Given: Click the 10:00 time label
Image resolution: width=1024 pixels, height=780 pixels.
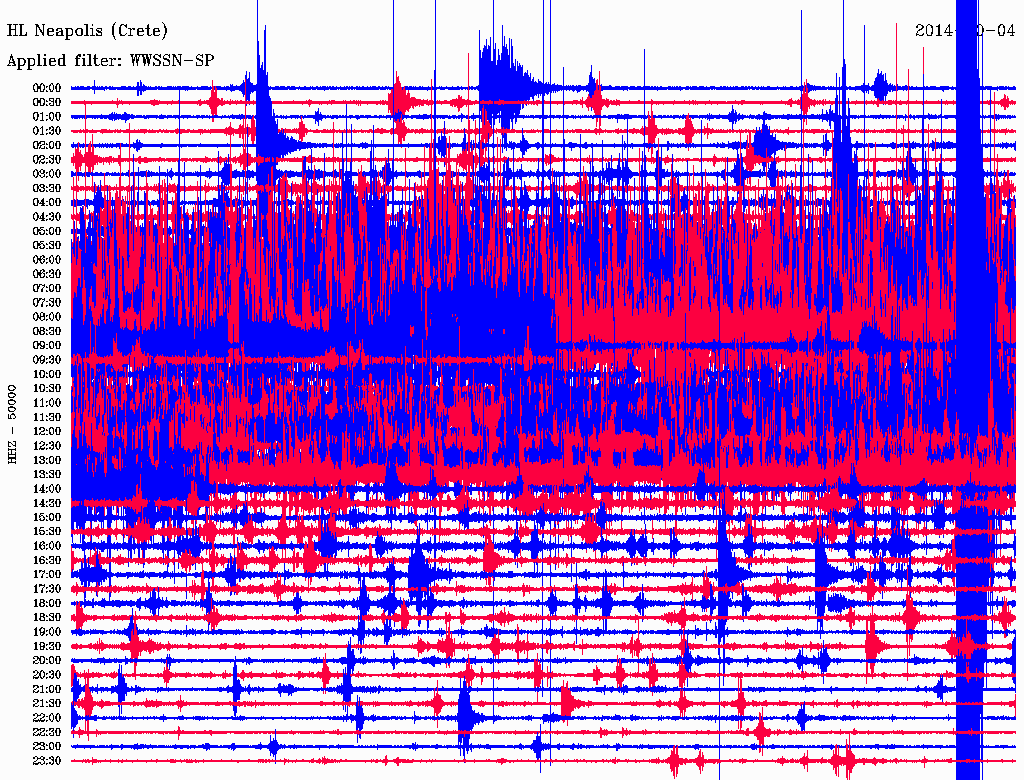Looking at the screenshot, I should tap(47, 374).
